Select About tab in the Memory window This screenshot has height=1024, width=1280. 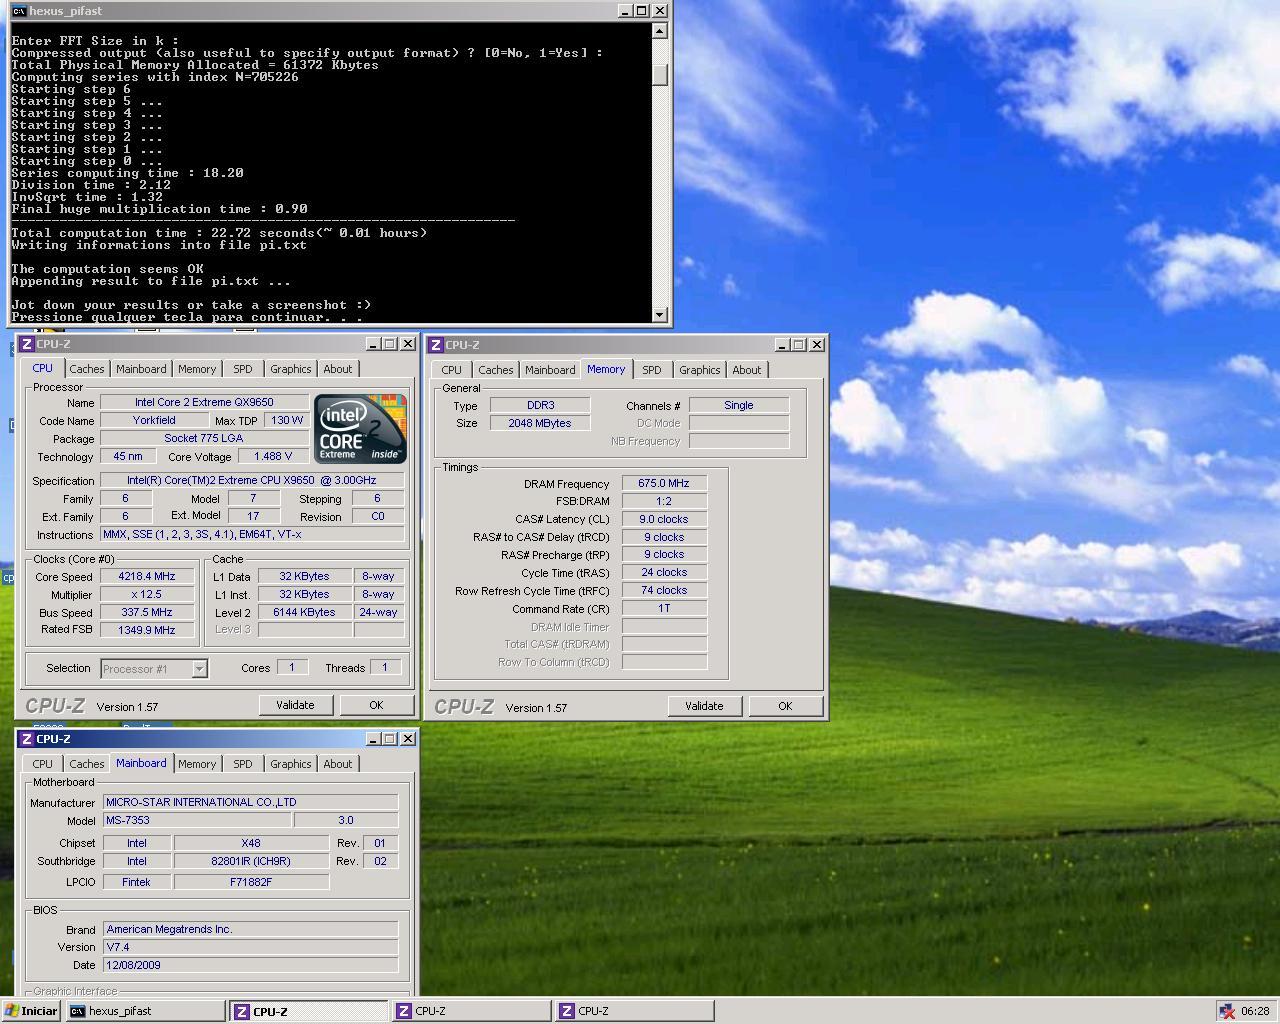[747, 370]
